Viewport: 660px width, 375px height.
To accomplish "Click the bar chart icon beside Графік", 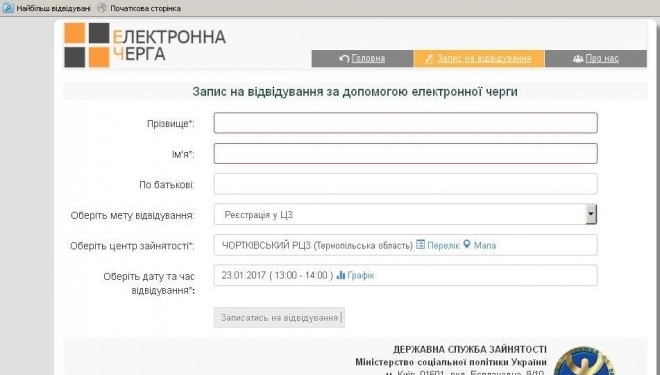I will click(x=341, y=275).
